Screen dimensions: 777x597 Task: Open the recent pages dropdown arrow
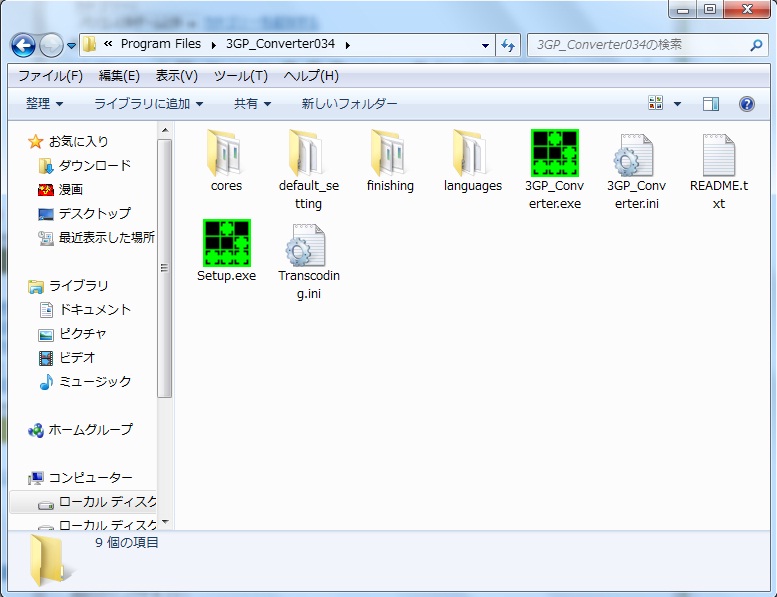(x=71, y=46)
